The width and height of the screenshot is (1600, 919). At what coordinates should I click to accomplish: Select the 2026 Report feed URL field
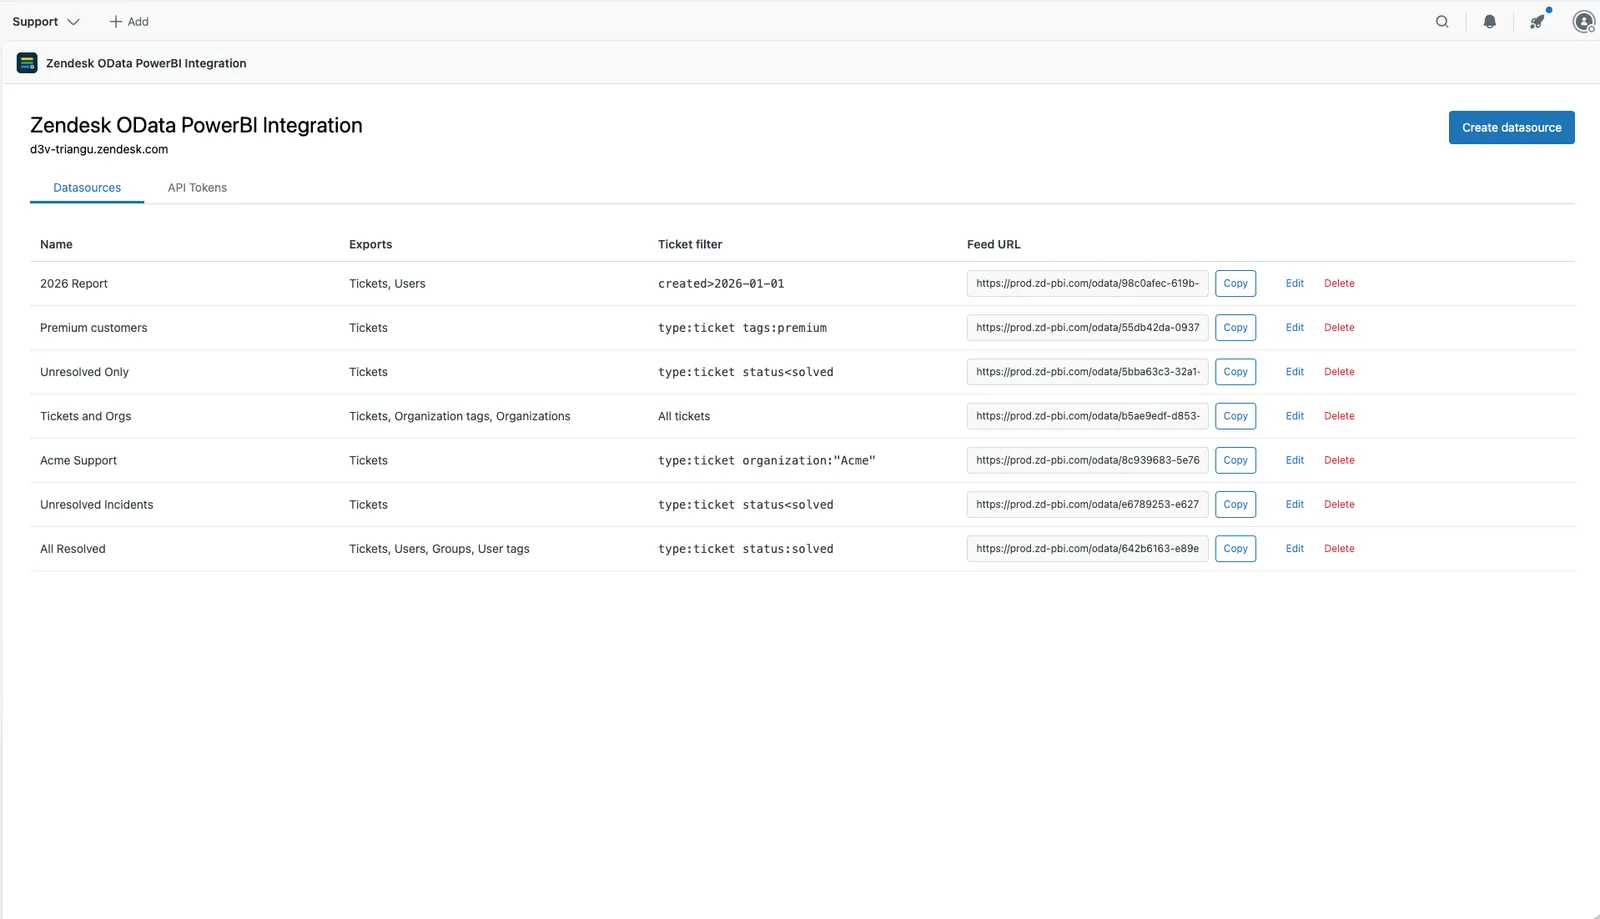pos(1088,284)
